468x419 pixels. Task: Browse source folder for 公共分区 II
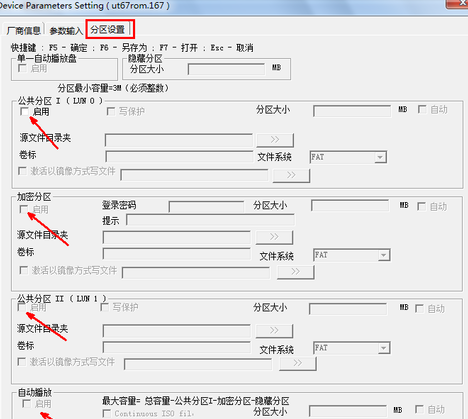point(274,331)
